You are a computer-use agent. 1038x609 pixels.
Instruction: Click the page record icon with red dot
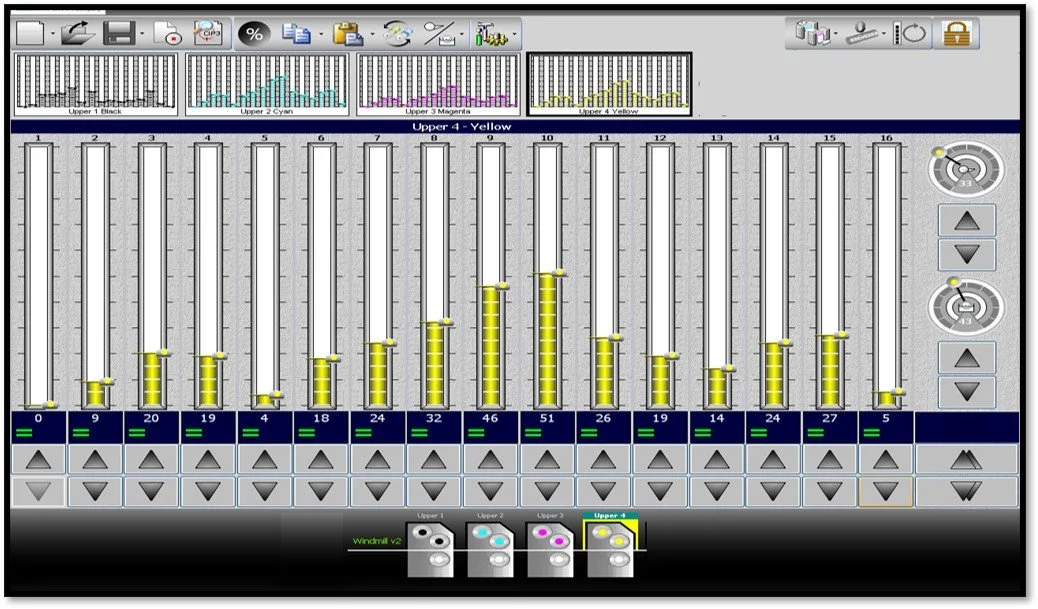click(167, 33)
